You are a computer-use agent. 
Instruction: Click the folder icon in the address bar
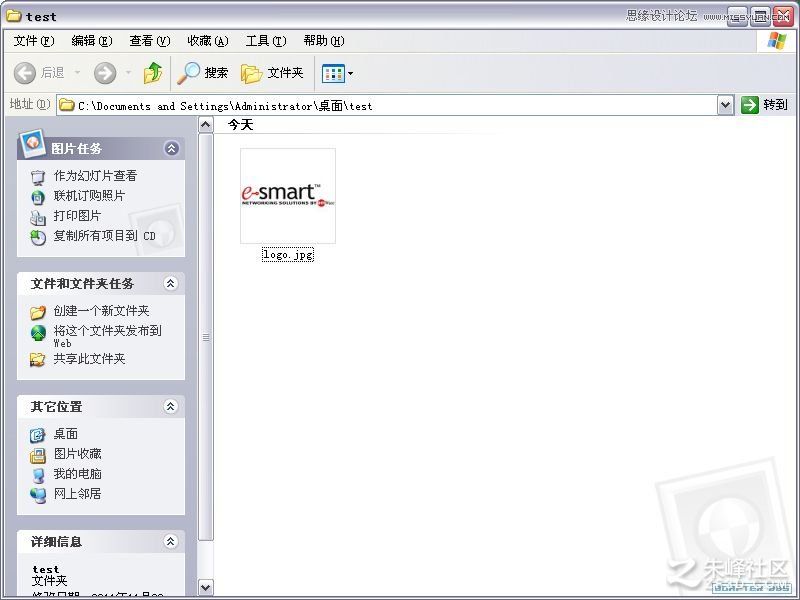66,105
